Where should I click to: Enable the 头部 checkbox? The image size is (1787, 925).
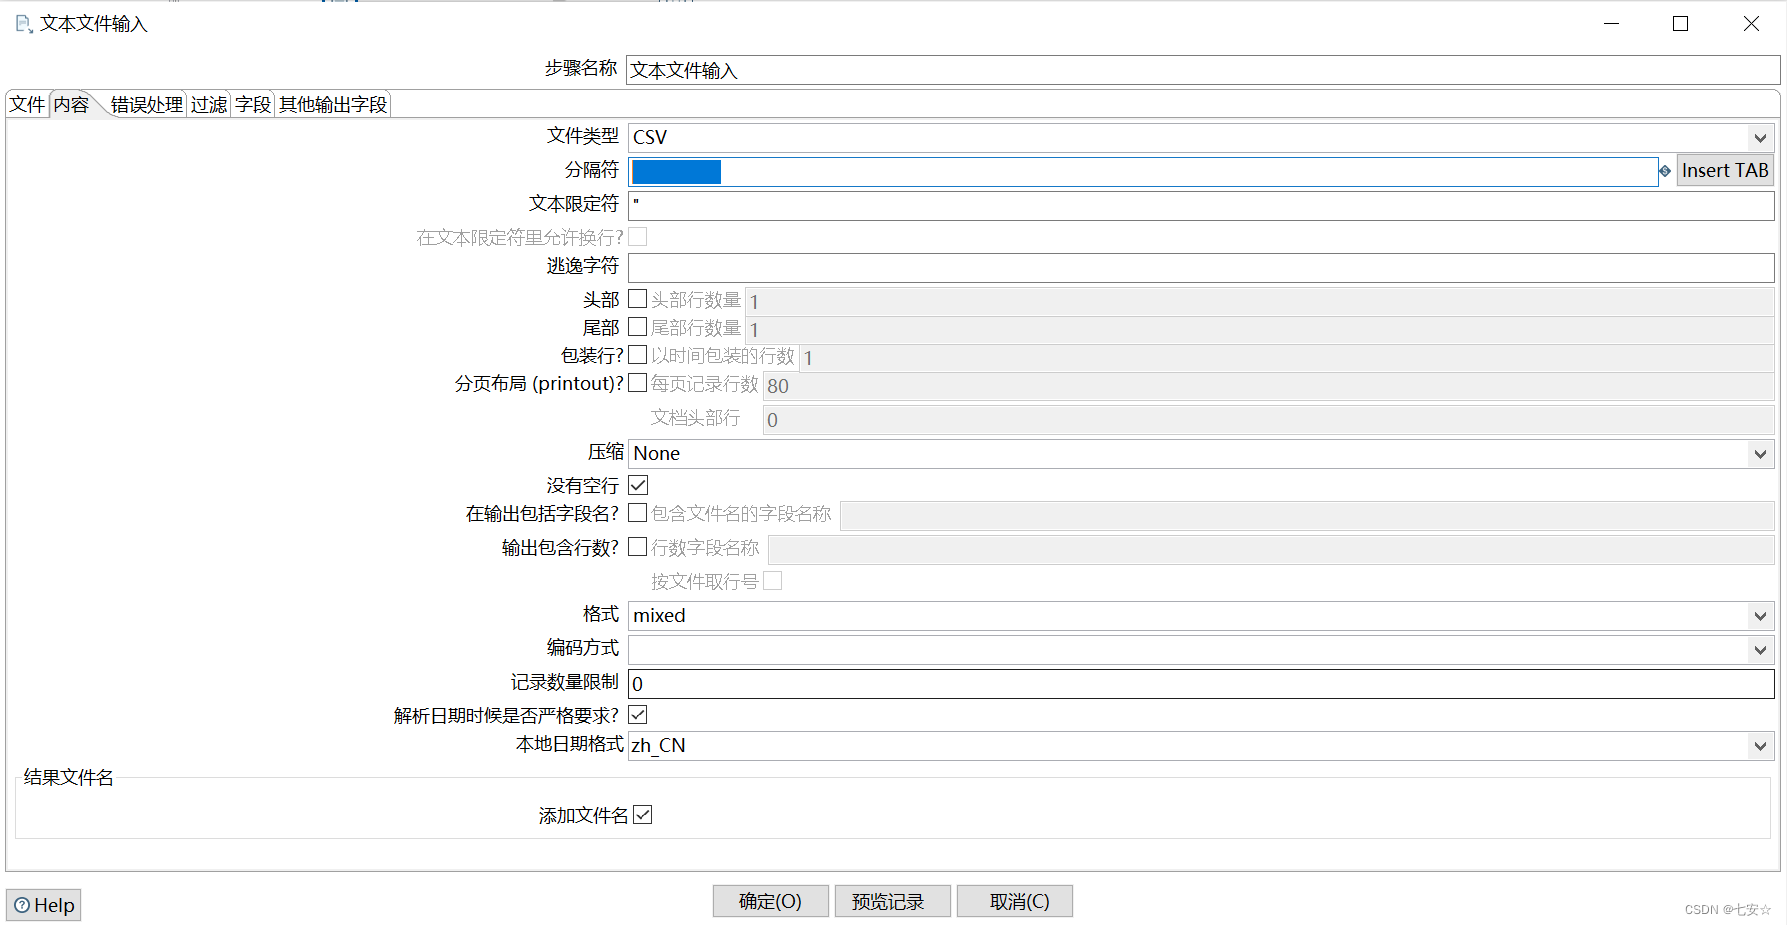pyautogui.click(x=637, y=298)
